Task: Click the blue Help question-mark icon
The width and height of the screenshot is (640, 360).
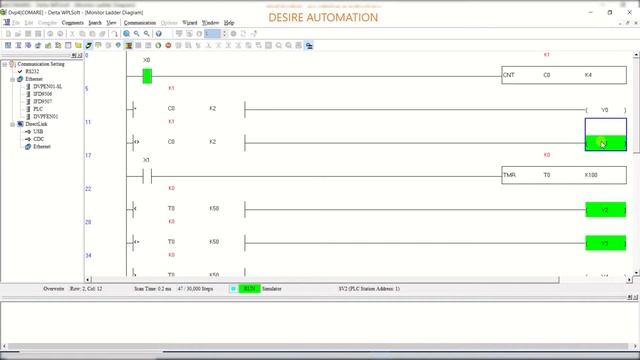Action: pos(158,33)
